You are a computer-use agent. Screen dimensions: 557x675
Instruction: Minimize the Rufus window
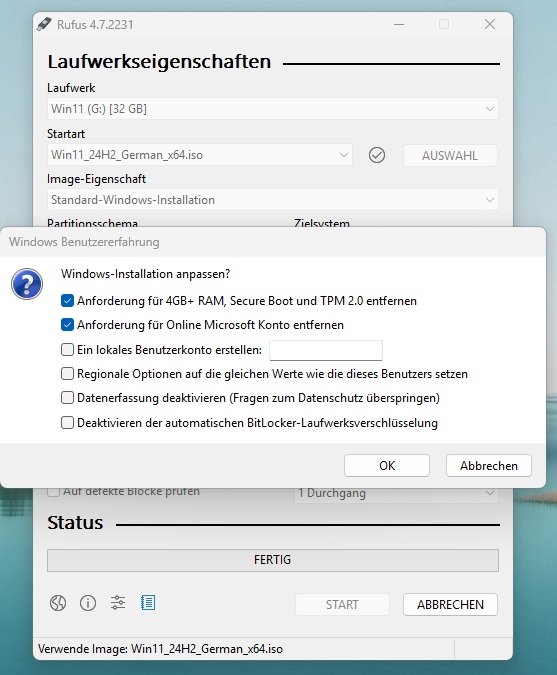(399, 25)
